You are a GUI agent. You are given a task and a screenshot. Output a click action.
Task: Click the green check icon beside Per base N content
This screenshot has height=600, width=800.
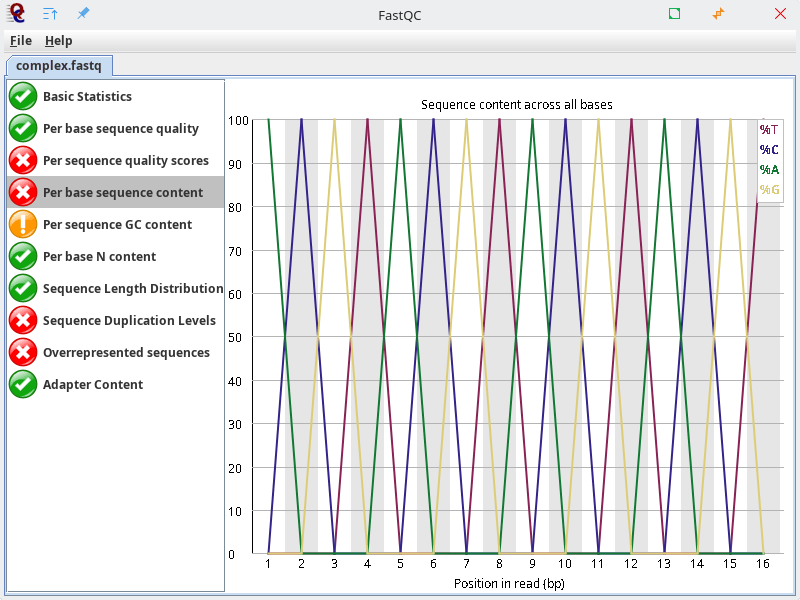tap(22, 256)
